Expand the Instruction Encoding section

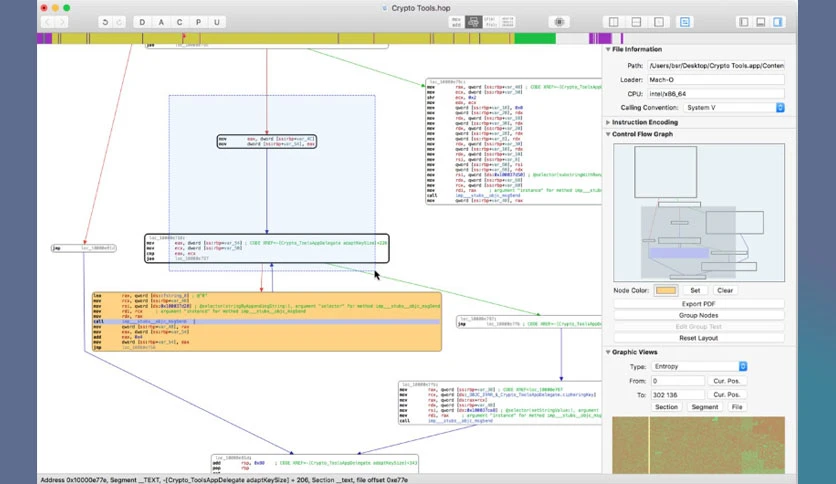tap(608, 122)
